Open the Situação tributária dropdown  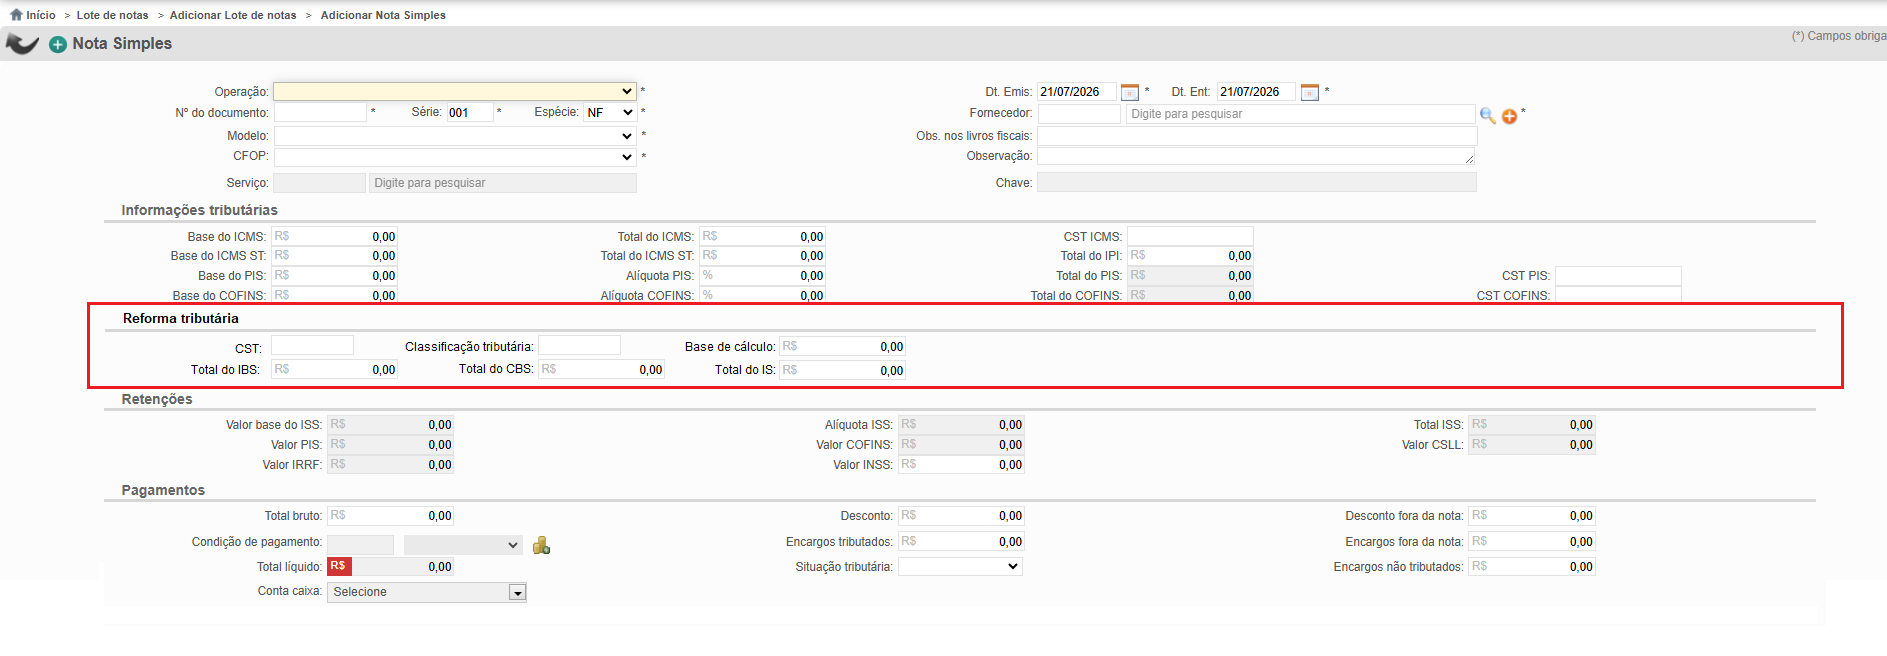tap(960, 566)
